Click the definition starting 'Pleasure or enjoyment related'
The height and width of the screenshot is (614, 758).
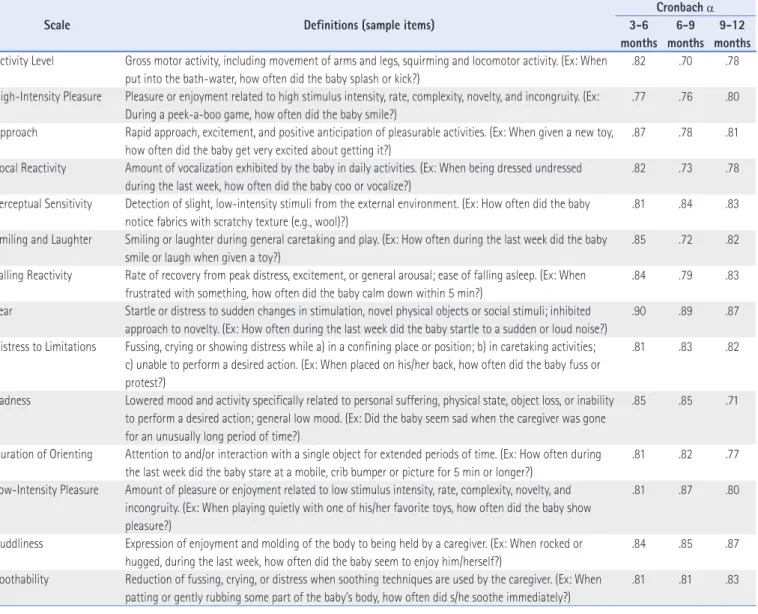pyautogui.click(x=362, y=106)
